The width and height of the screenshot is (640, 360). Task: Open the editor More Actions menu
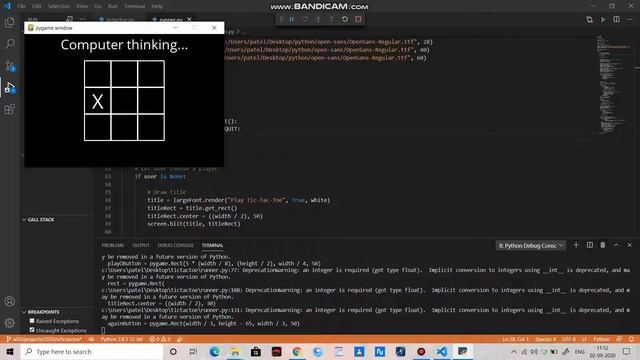[x=630, y=19]
